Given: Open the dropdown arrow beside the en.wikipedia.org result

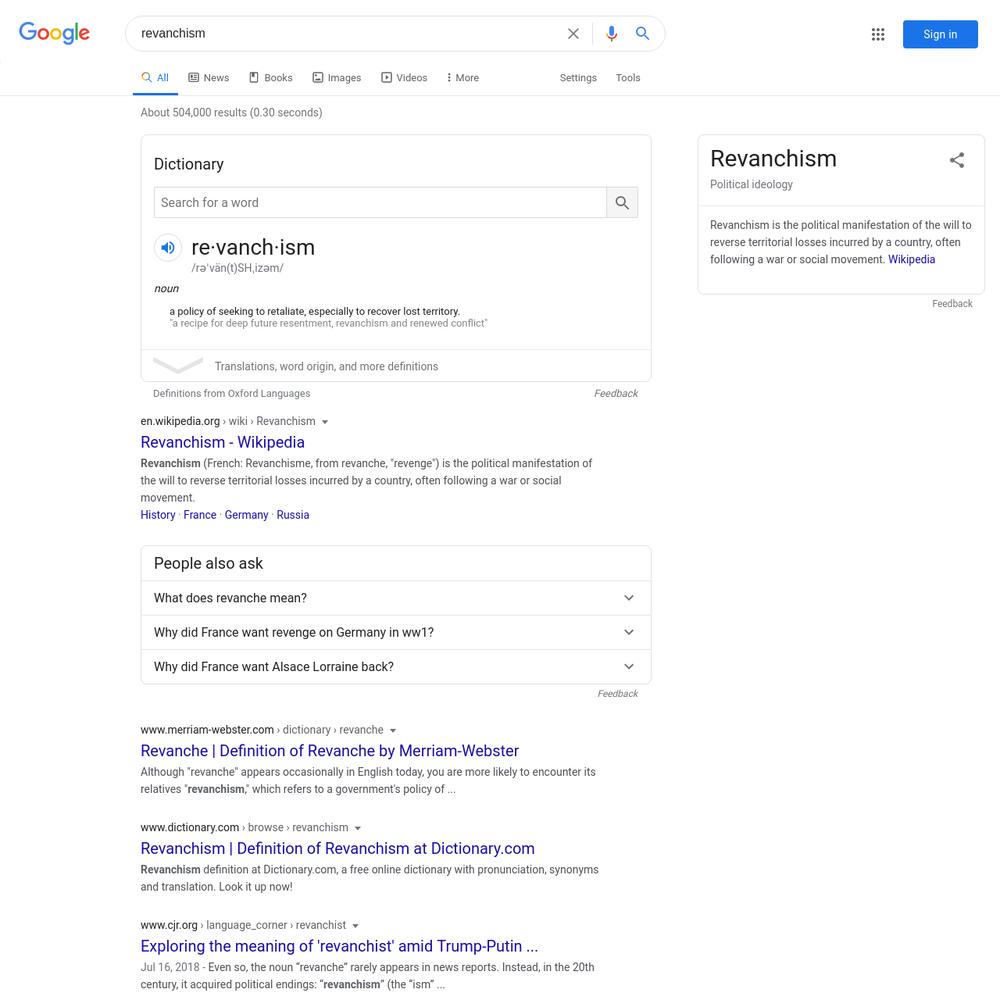Looking at the screenshot, I should (325, 422).
